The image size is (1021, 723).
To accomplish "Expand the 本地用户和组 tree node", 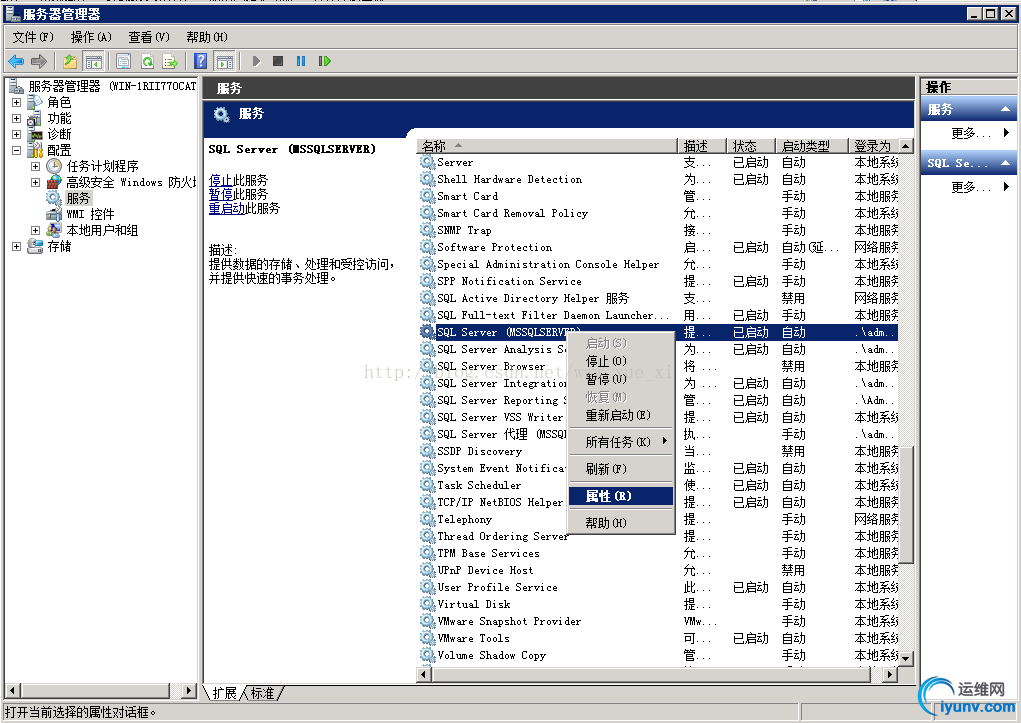I will [36, 230].
